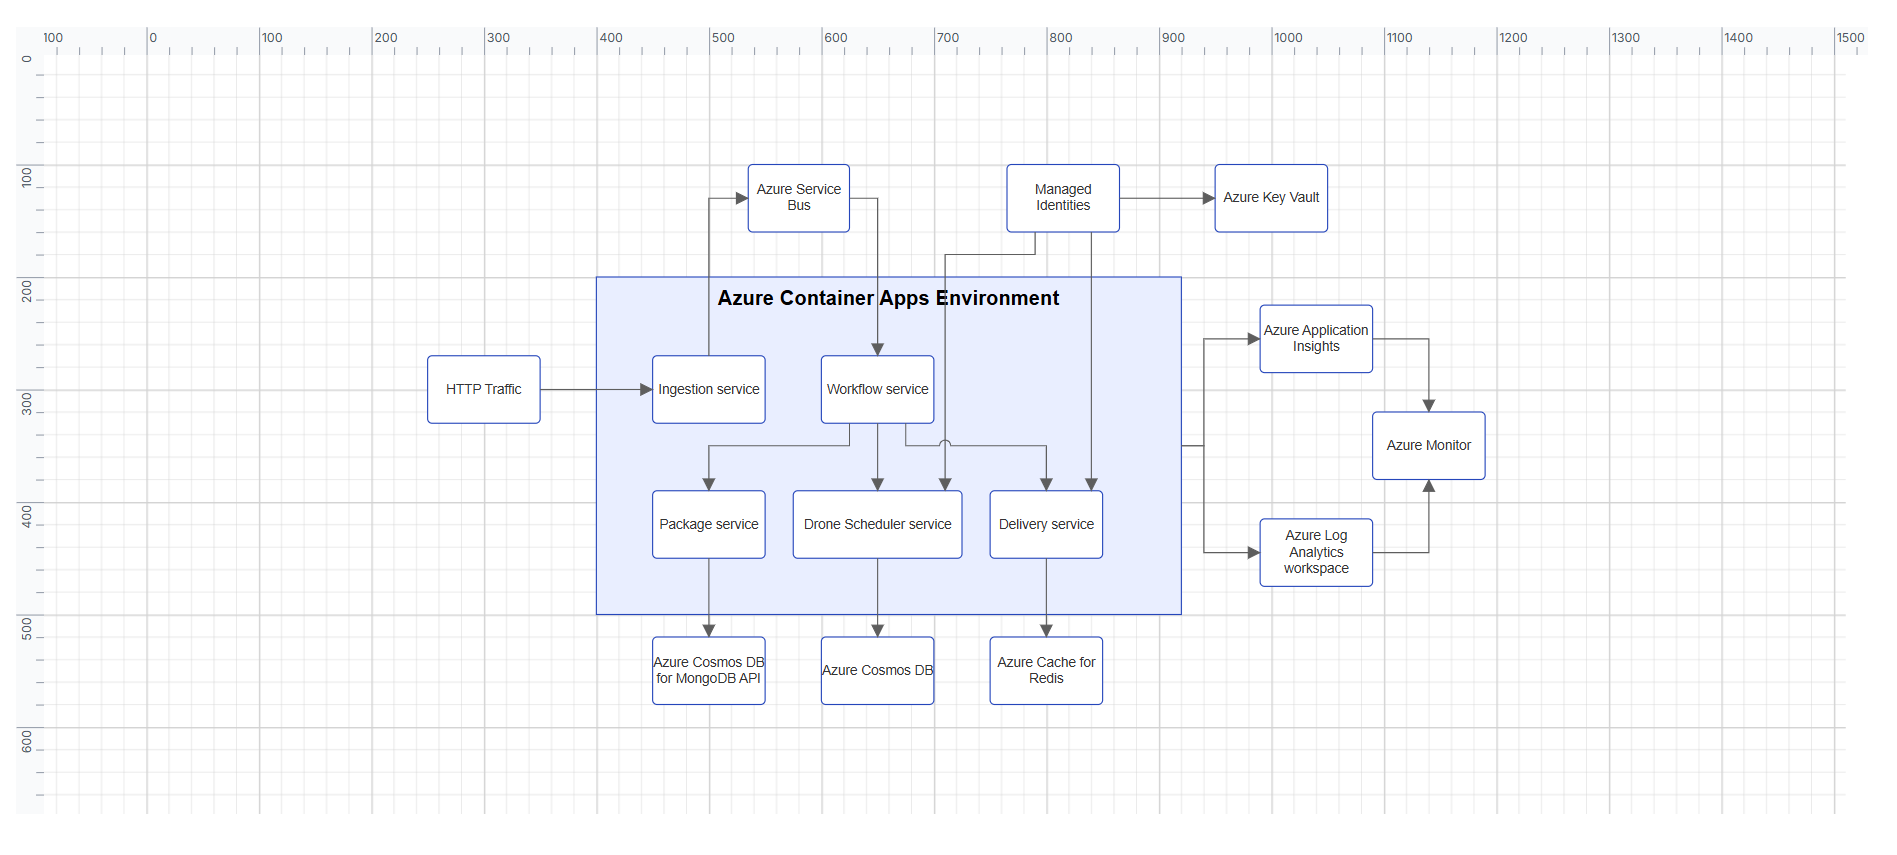Select the Delivery service node
The width and height of the screenshot is (1897, 855).
click(x=1046, y=524)
